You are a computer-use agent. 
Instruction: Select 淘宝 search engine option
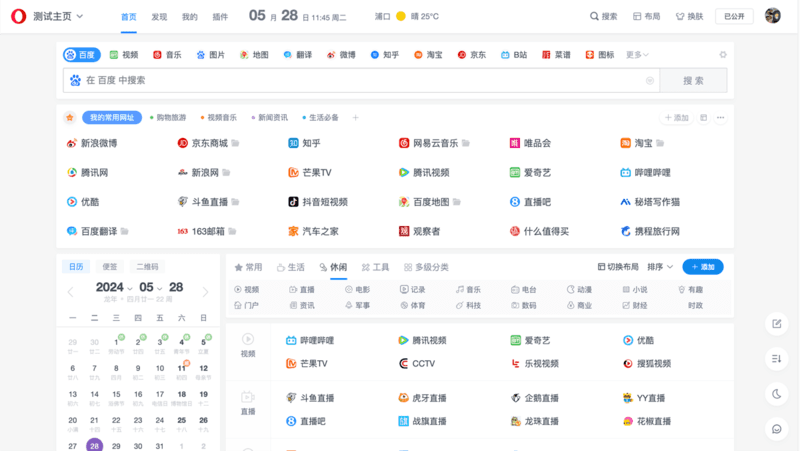(428, 55)
